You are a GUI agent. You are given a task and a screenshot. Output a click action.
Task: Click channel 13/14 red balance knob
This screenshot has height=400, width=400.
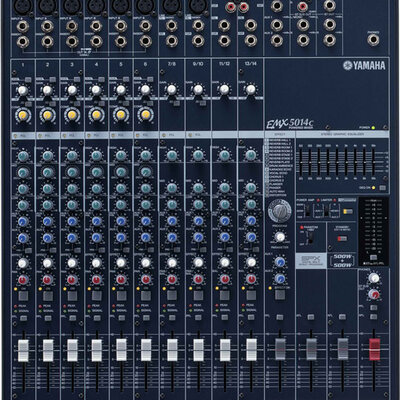251,279
